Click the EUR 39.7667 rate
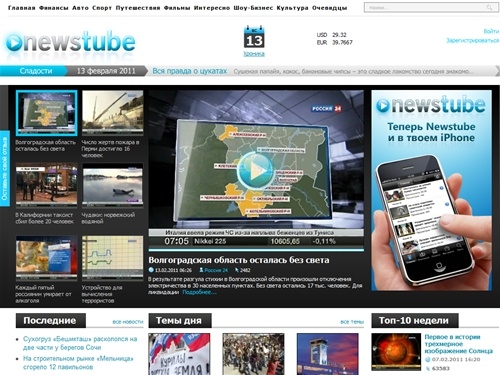Viewport: 500px width, 375px height. (334, 42)
